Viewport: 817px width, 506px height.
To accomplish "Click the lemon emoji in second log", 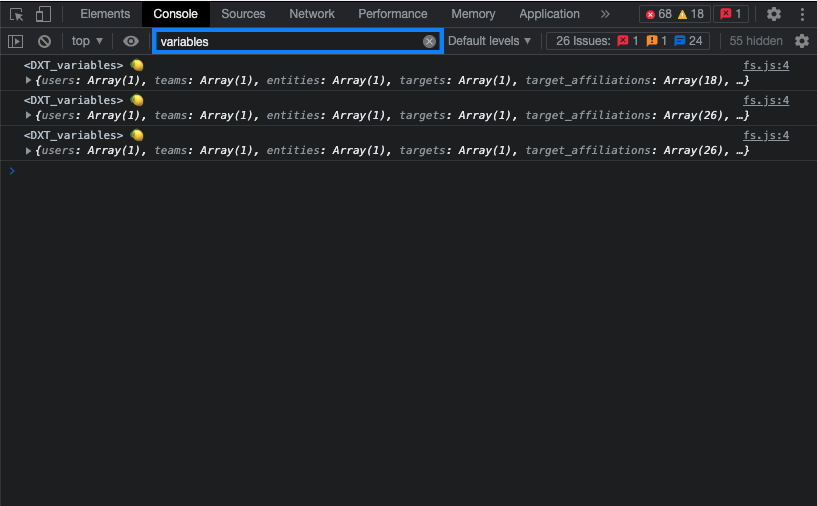I will click(x=137, y=100).
